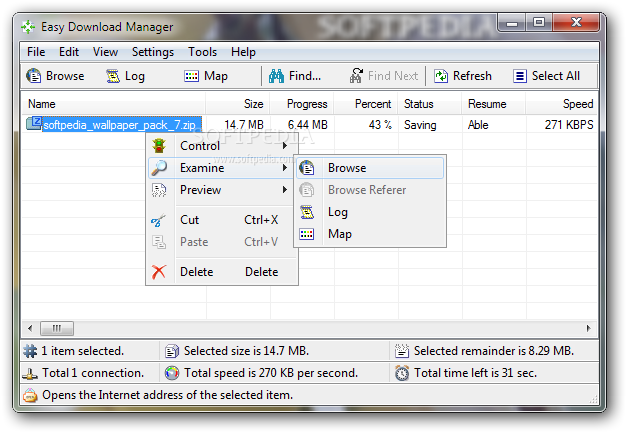Click the gear icon beside 1 item selected
Image resolution: width=627 pixels, height=433 pixels.
[30, 351]
